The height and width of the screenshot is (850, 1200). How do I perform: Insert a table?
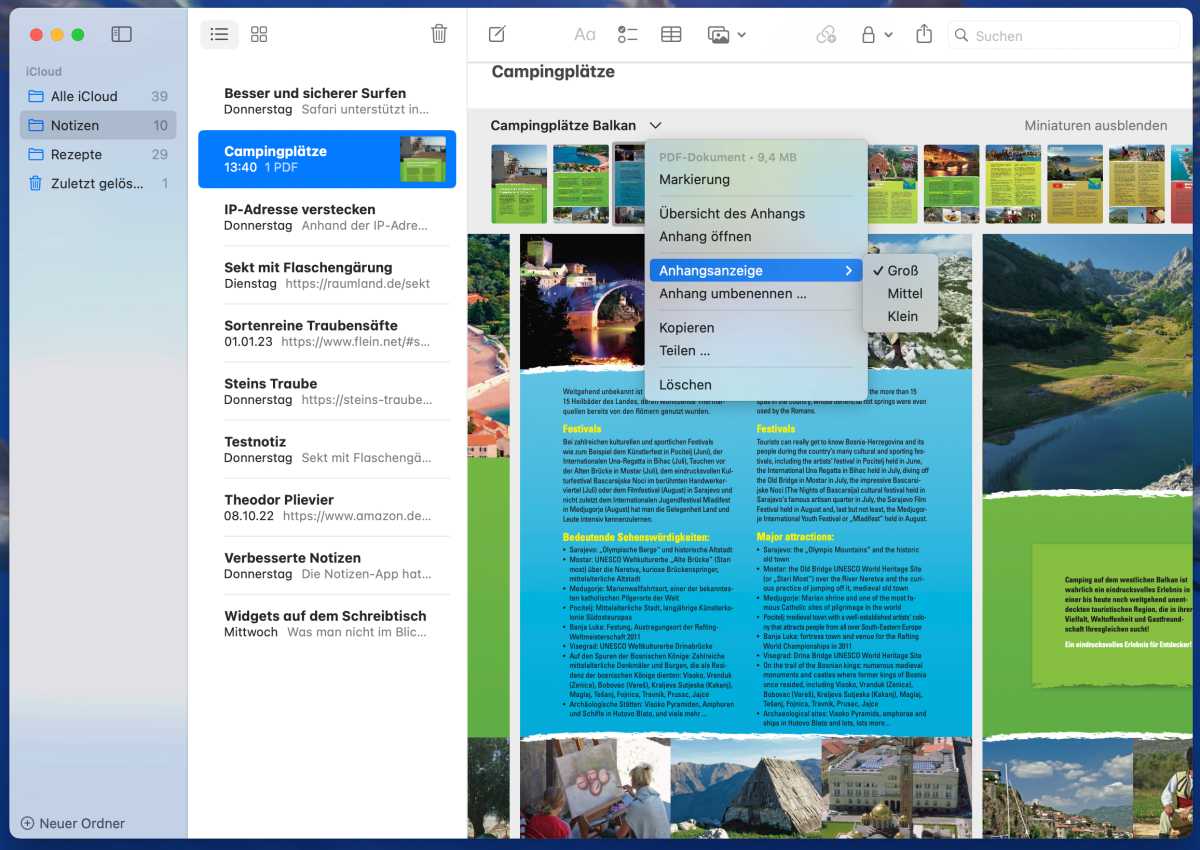point(671,35)
